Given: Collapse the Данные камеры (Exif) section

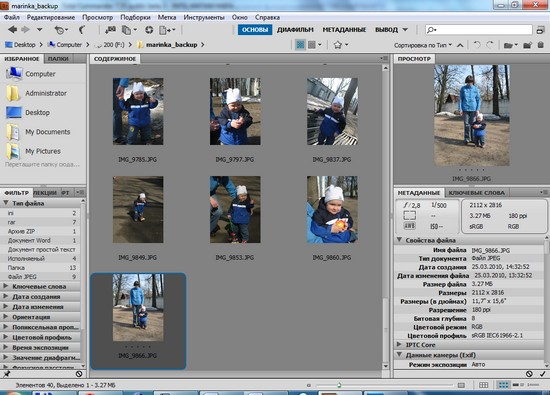Looking at the screenshot, I should pos(400,355).
